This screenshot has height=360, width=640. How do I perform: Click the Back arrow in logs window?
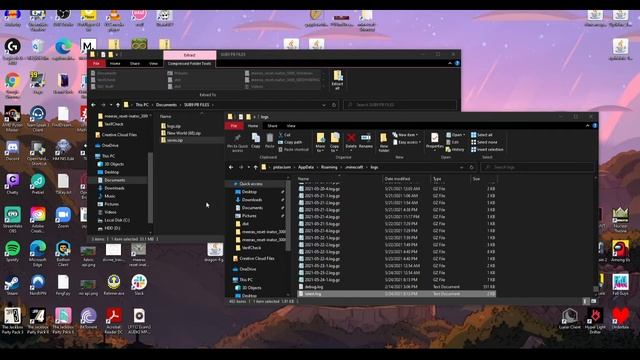[231, 167]
